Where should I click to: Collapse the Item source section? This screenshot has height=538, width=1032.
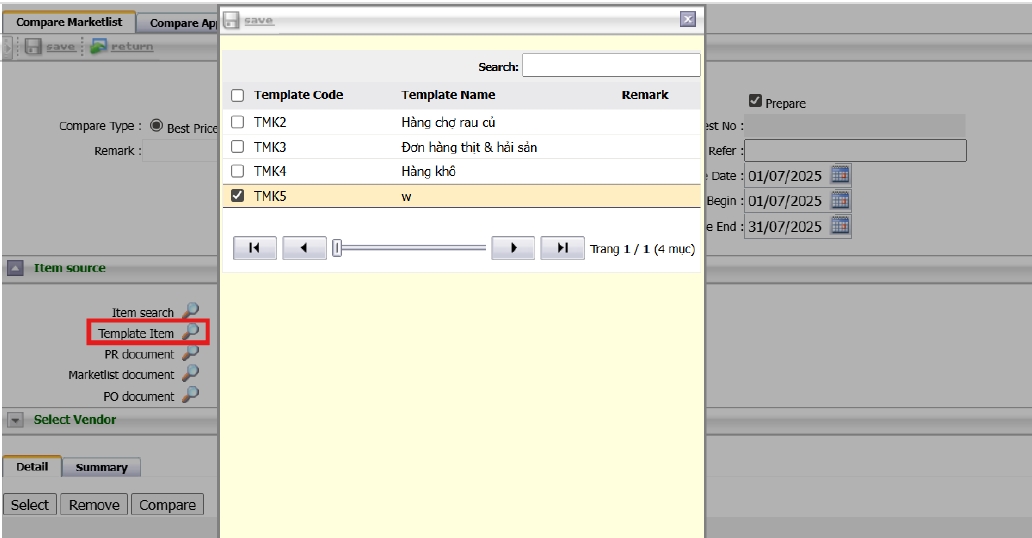(x=16, y=268)
